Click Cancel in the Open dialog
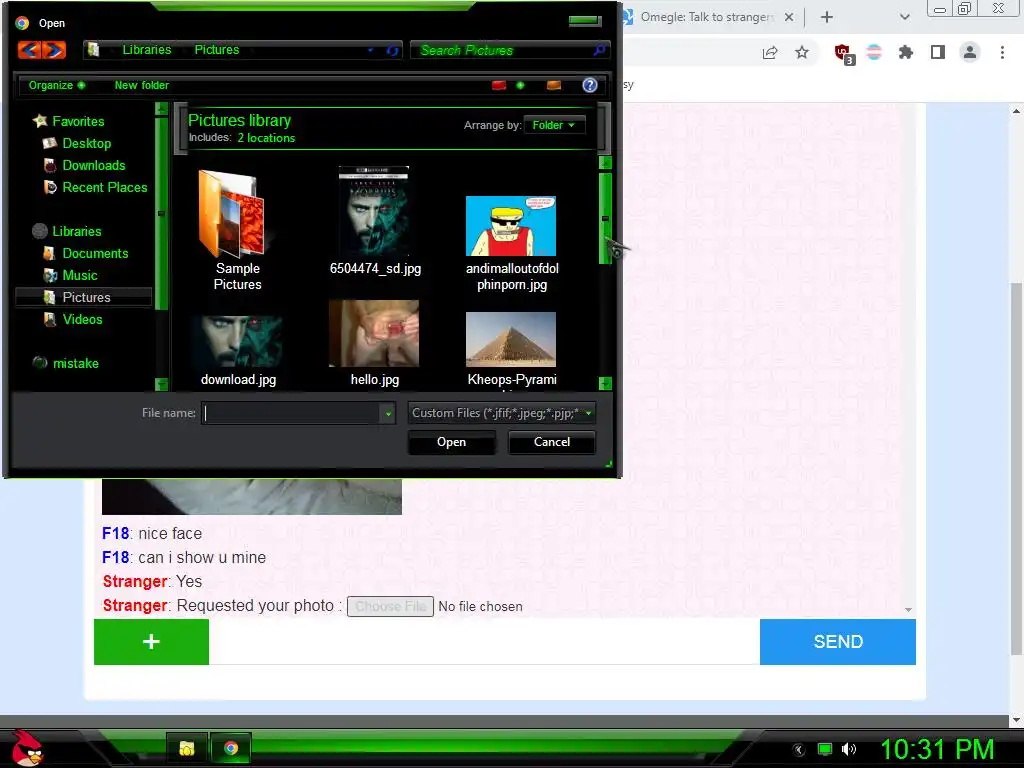 (552, 442)
